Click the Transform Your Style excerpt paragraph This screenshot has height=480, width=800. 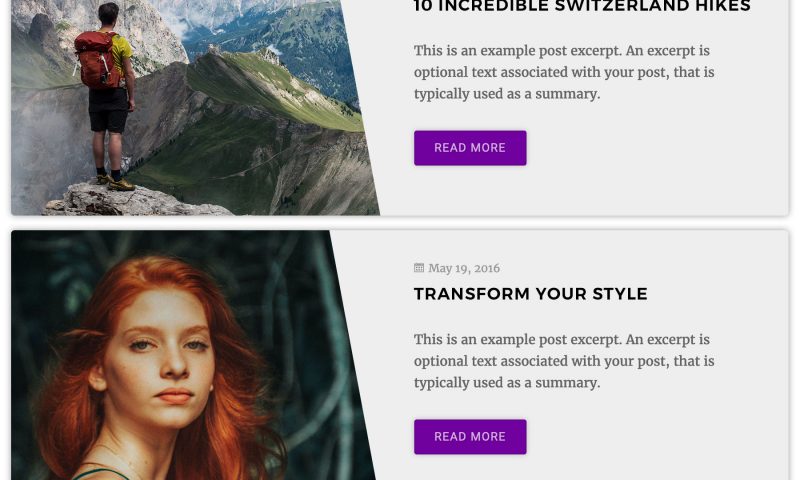(x=564, y=361)
